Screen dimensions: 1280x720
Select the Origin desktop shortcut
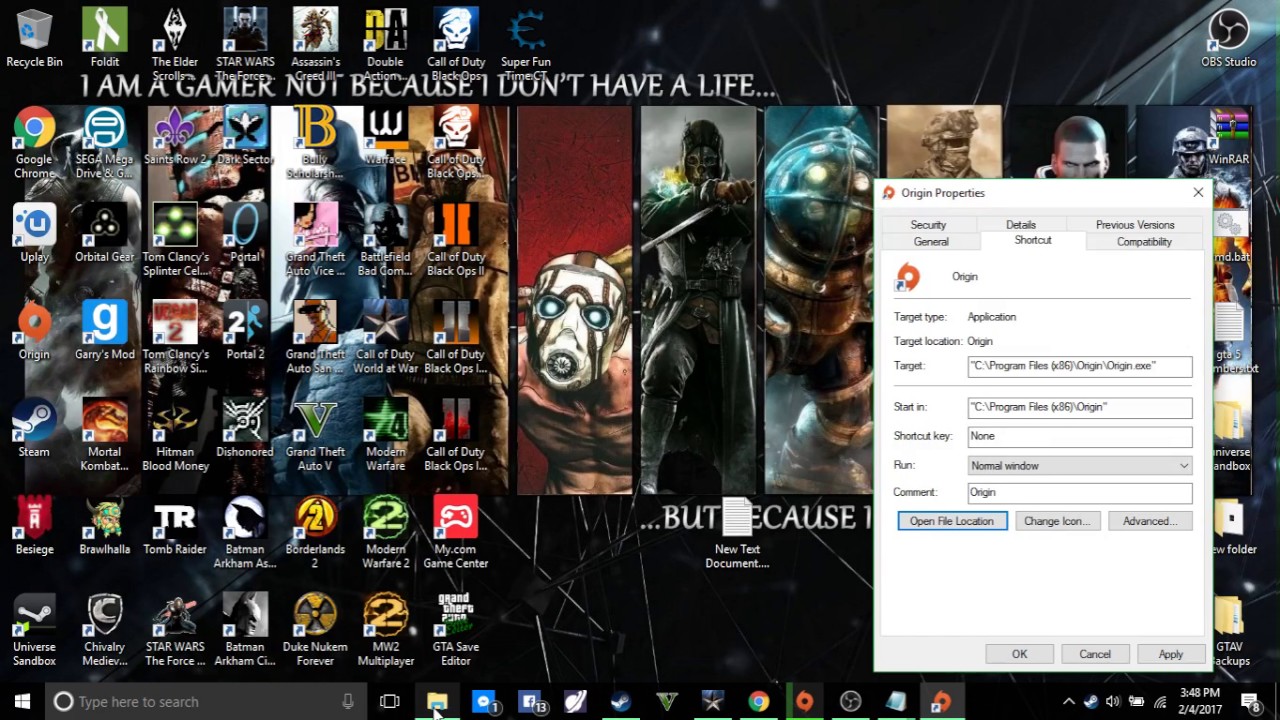click(34, 332)
